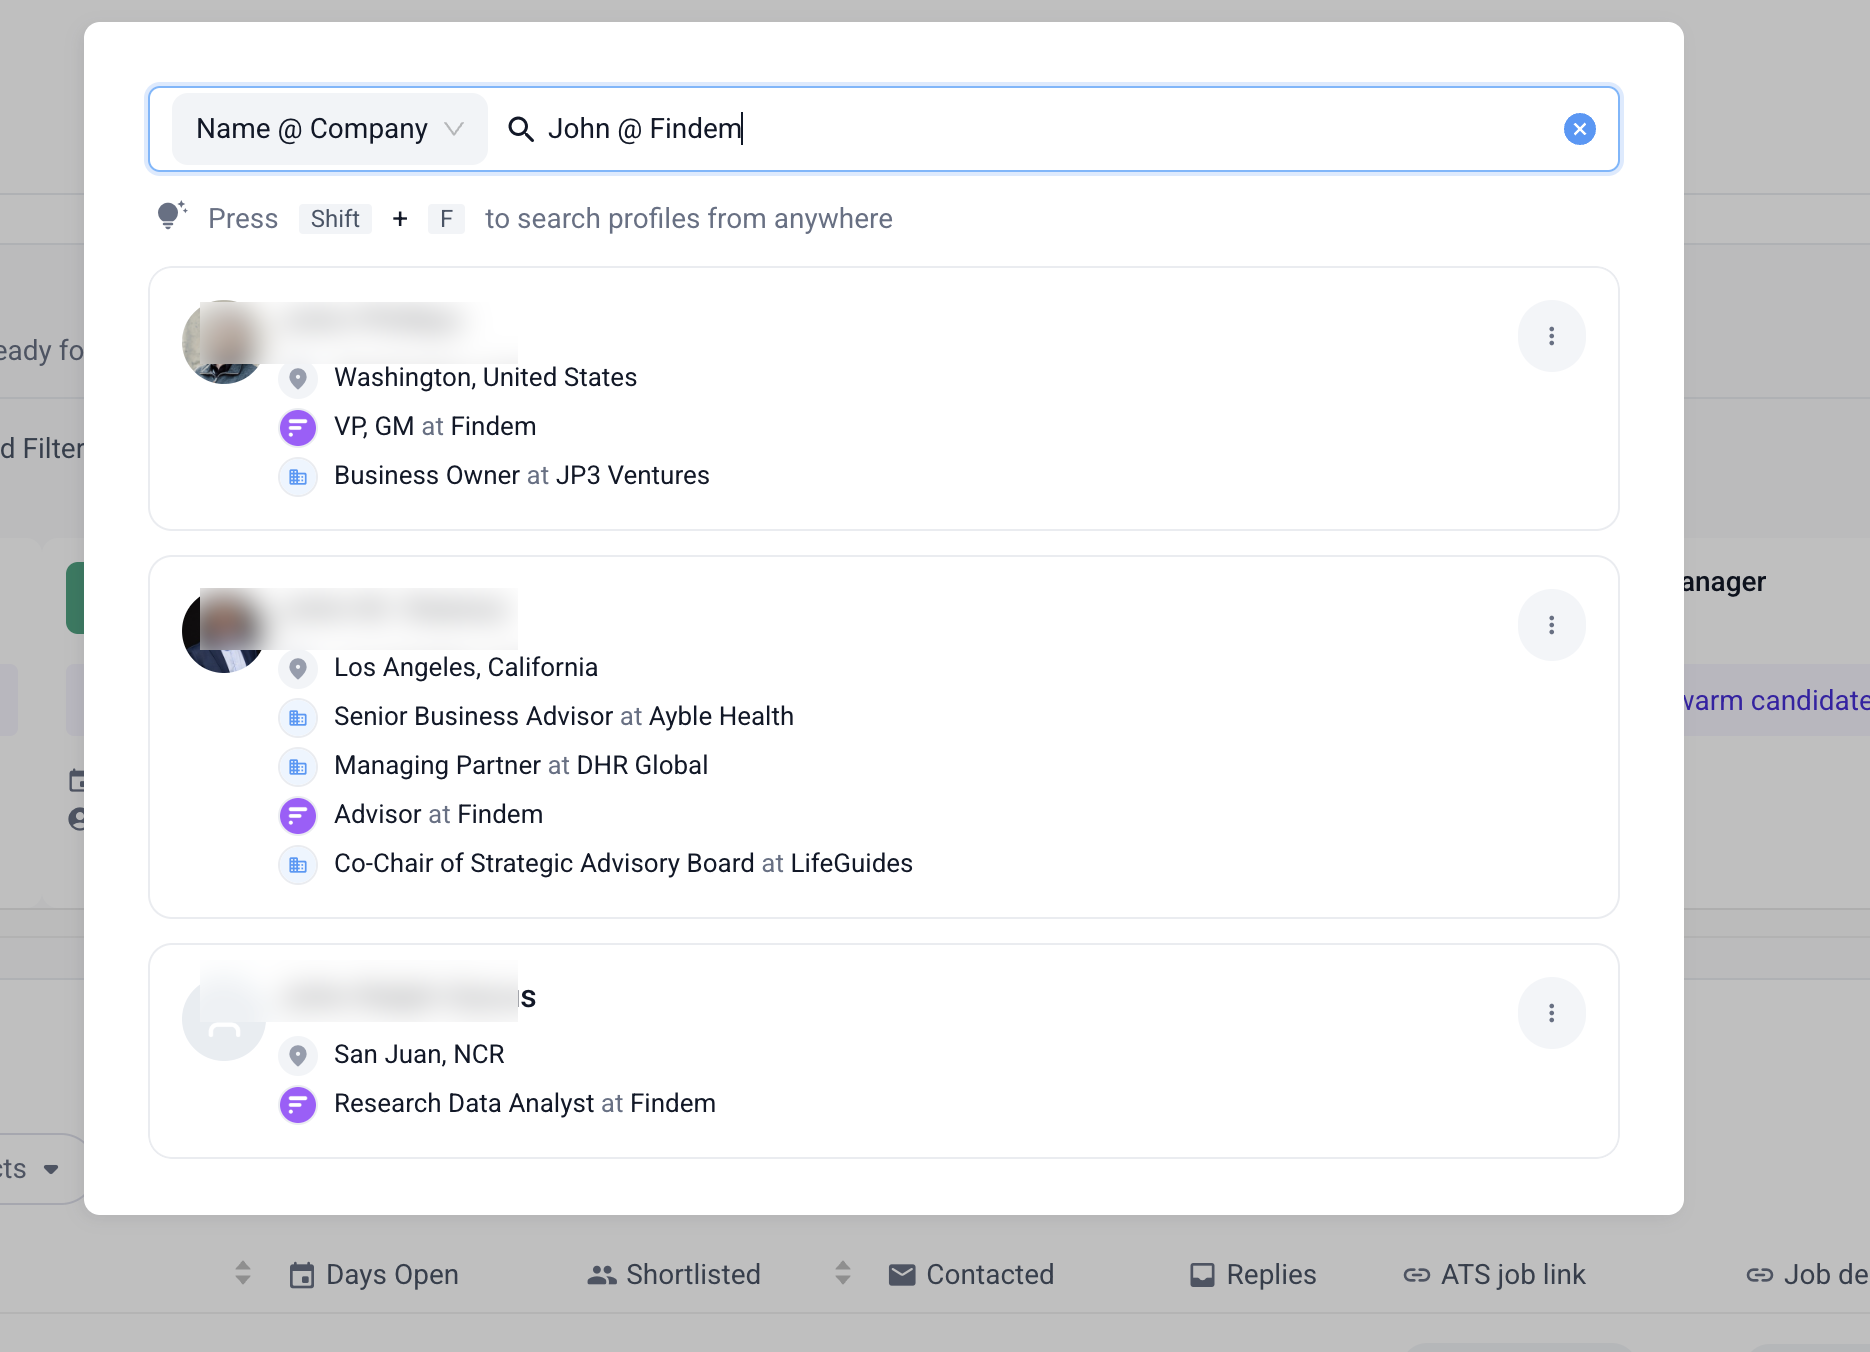This screenshot has width=1870, height=1352.
Task: Sort using the arrows left of Days Open
Action: (x=242, y=1273)
